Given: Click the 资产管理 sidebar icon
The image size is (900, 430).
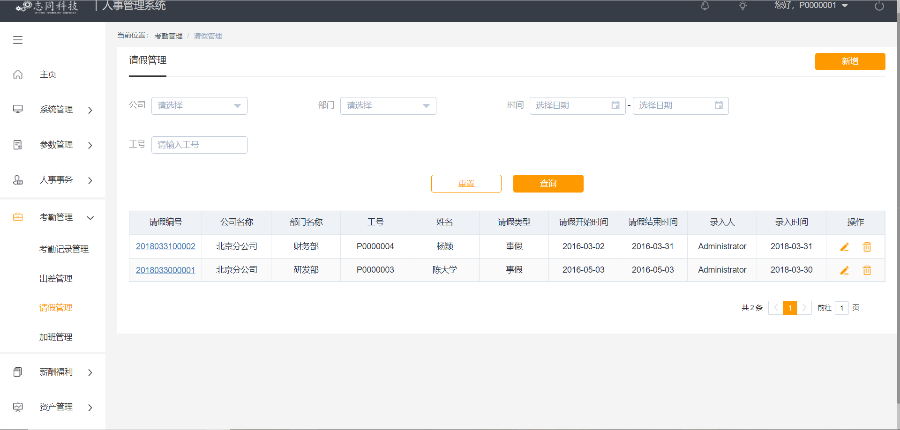Looking at the screenshot, I should (18, 407).
